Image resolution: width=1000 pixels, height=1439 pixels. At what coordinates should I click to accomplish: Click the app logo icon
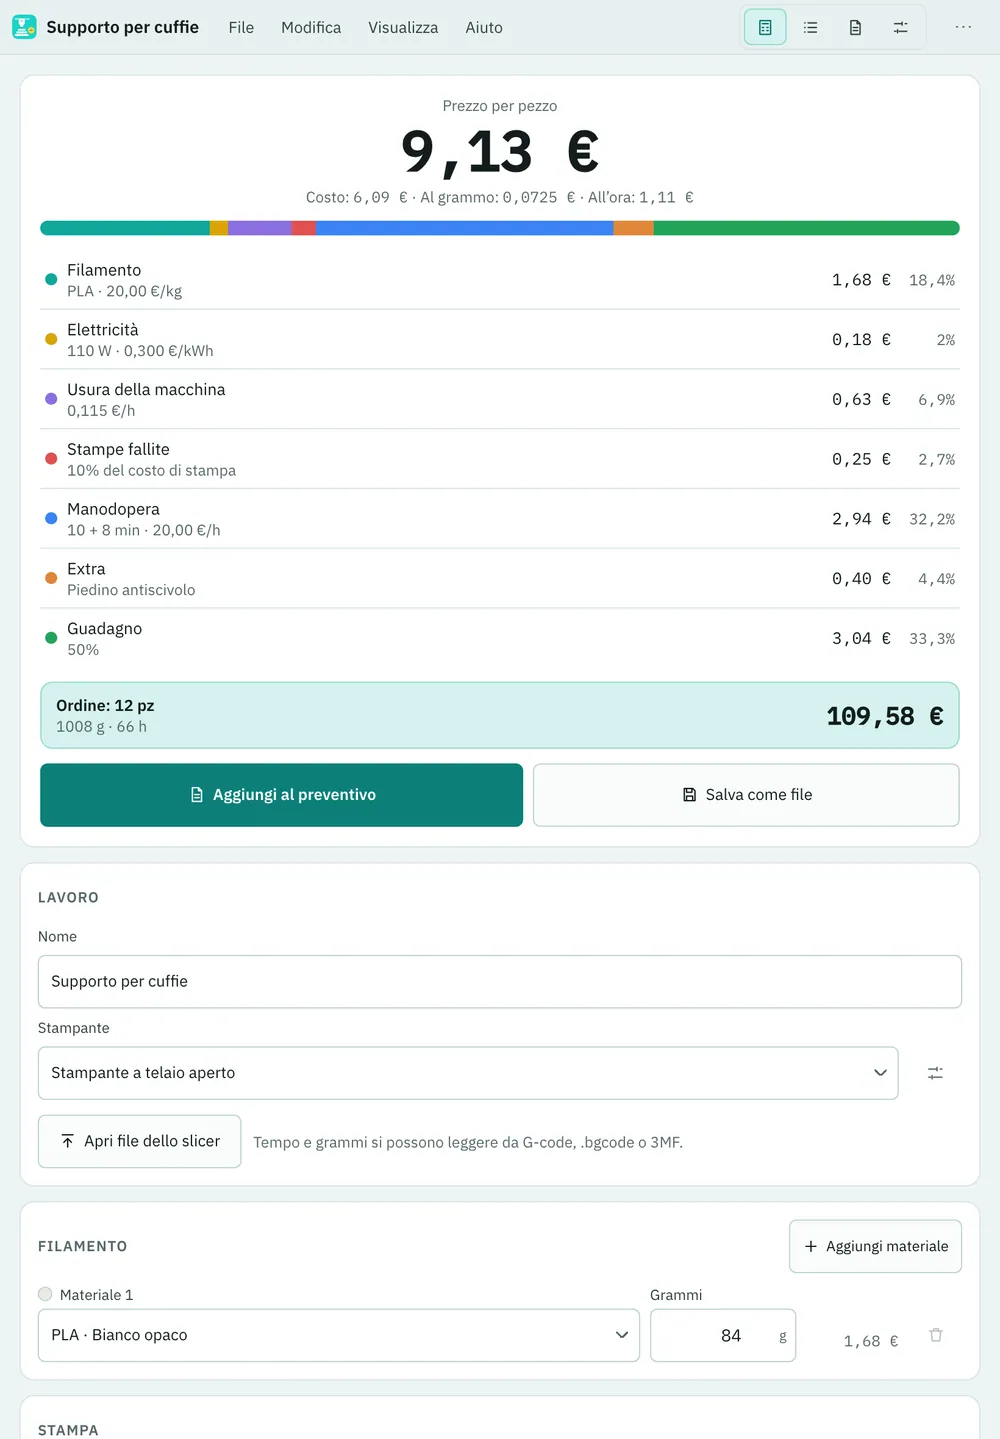pyautogui.click(x=24, y=27)
